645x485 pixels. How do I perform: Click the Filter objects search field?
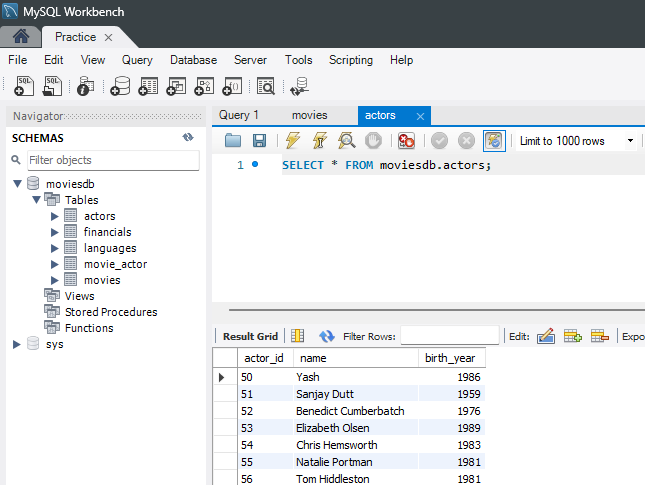point(113,160)
